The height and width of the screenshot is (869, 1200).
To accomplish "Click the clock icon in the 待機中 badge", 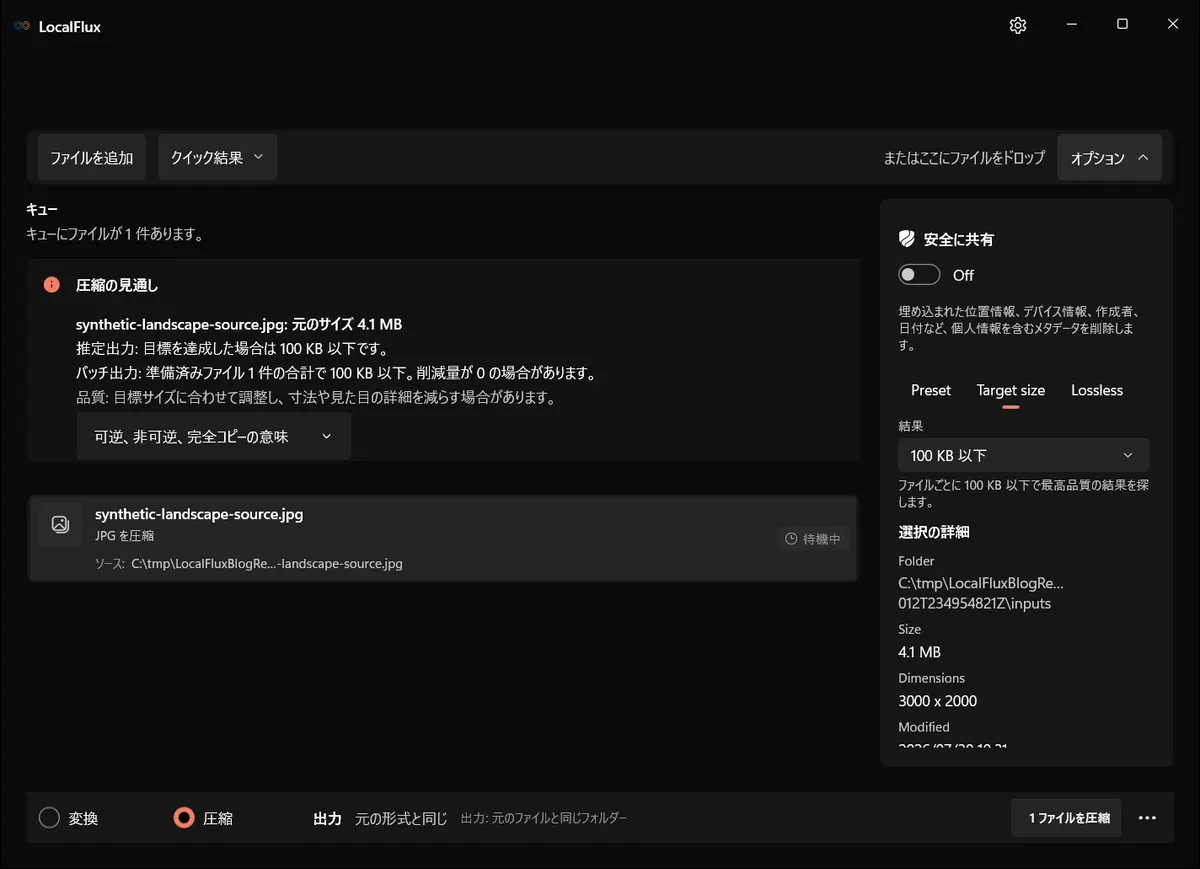I will [x=792, y=539].
